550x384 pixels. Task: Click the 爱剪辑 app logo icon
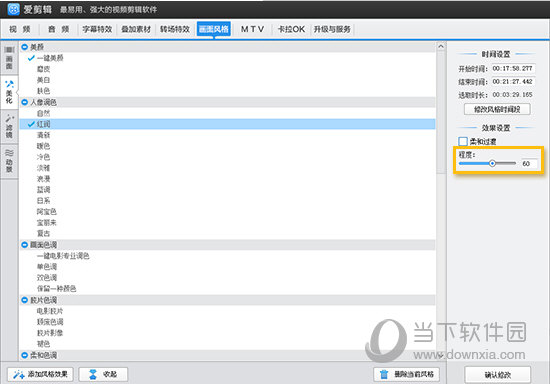click(x=13, y=9)
